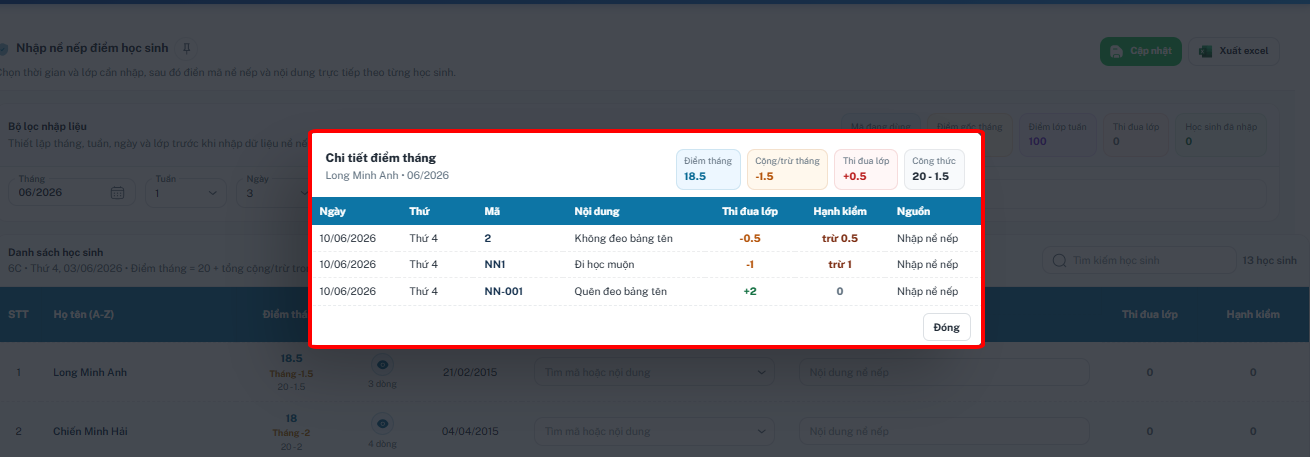1310x457 pixels.
Task: Click the Thi đua lớp column header in the dialog
Action: click(749, 211)
